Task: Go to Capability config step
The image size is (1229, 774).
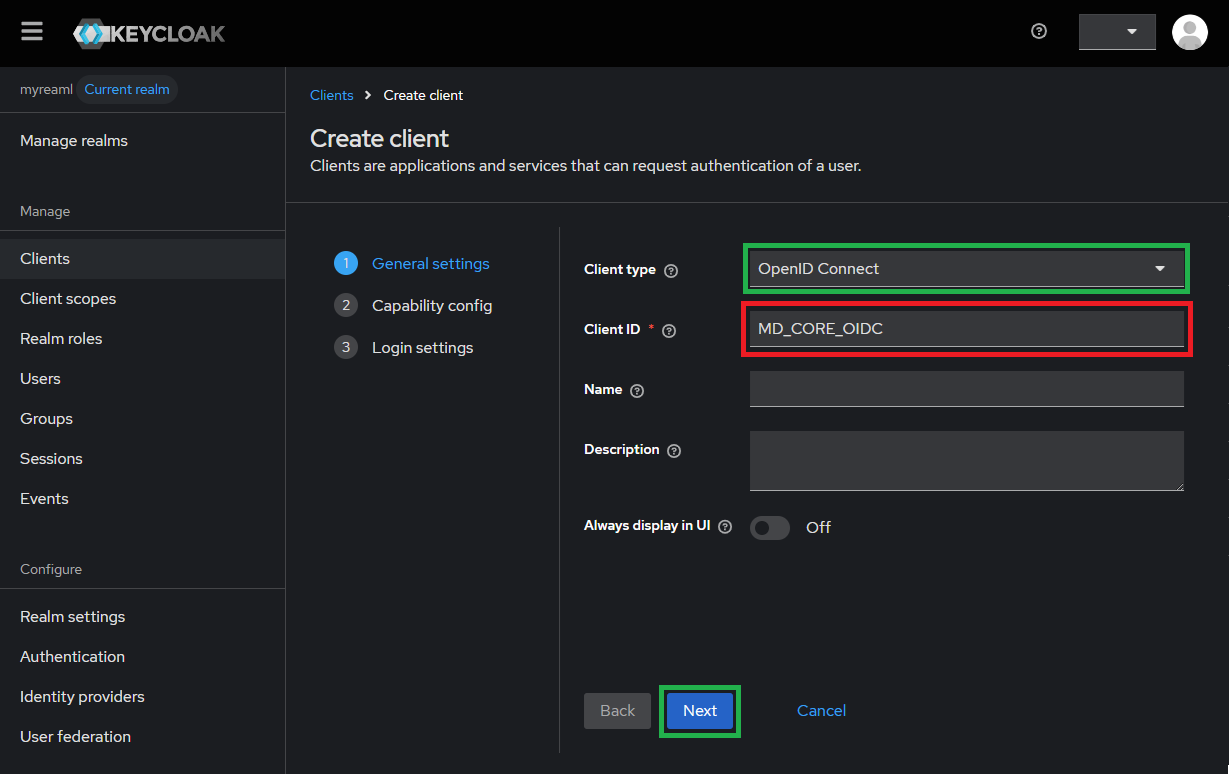Action: 431,306
